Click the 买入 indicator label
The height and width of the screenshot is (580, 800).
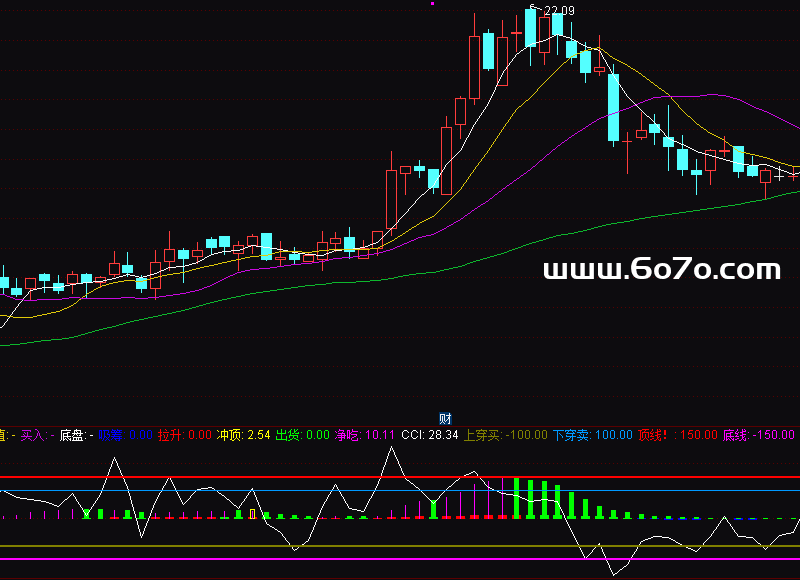tap(36, 435)
